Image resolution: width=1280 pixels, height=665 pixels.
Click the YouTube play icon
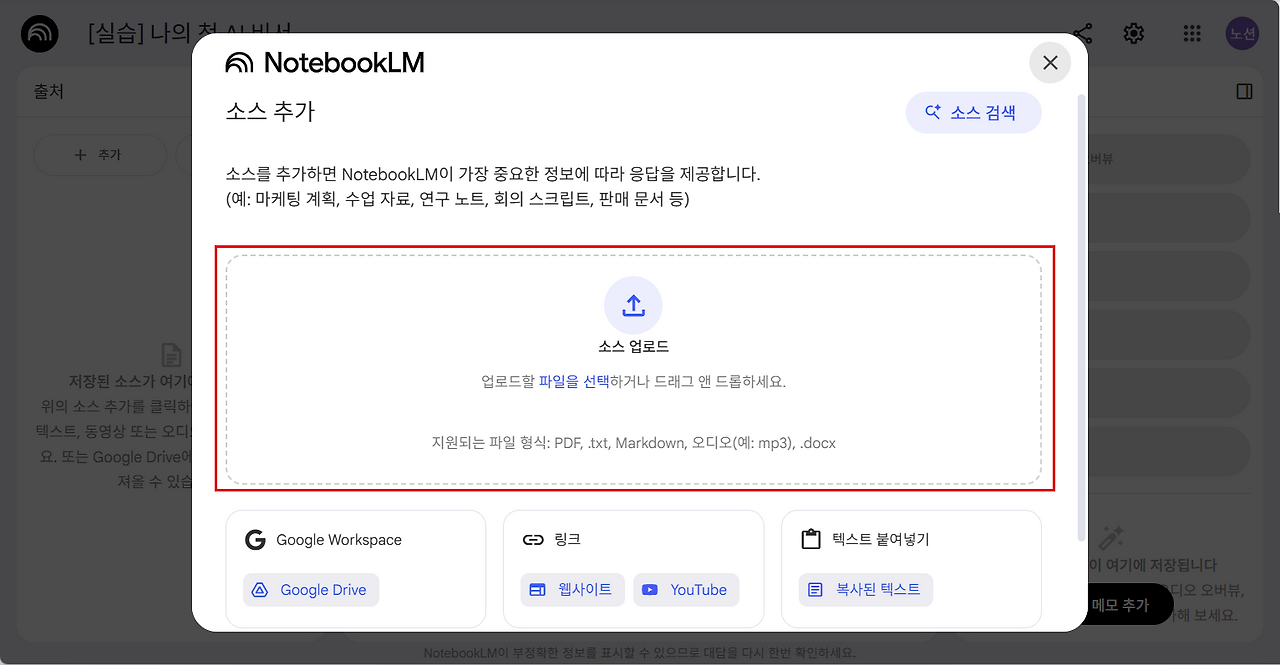650,590
